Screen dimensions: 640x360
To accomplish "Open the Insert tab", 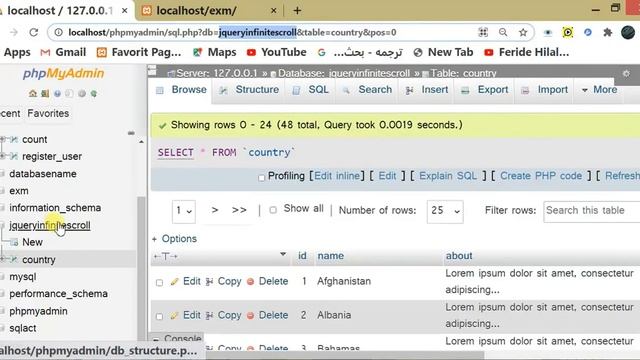I will (427, 90).
